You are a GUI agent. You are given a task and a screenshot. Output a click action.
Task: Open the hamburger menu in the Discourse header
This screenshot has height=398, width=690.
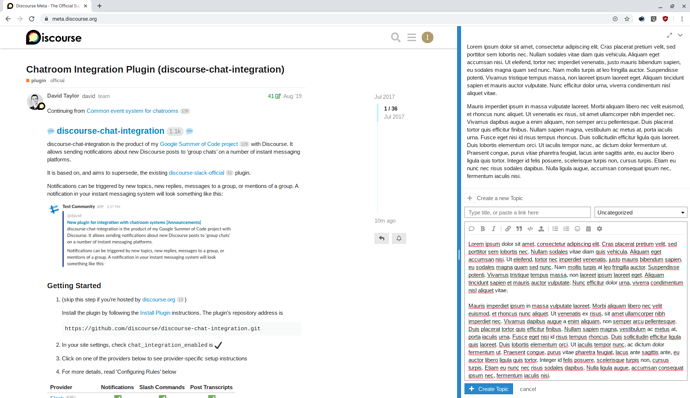click(x=411, y=37)
